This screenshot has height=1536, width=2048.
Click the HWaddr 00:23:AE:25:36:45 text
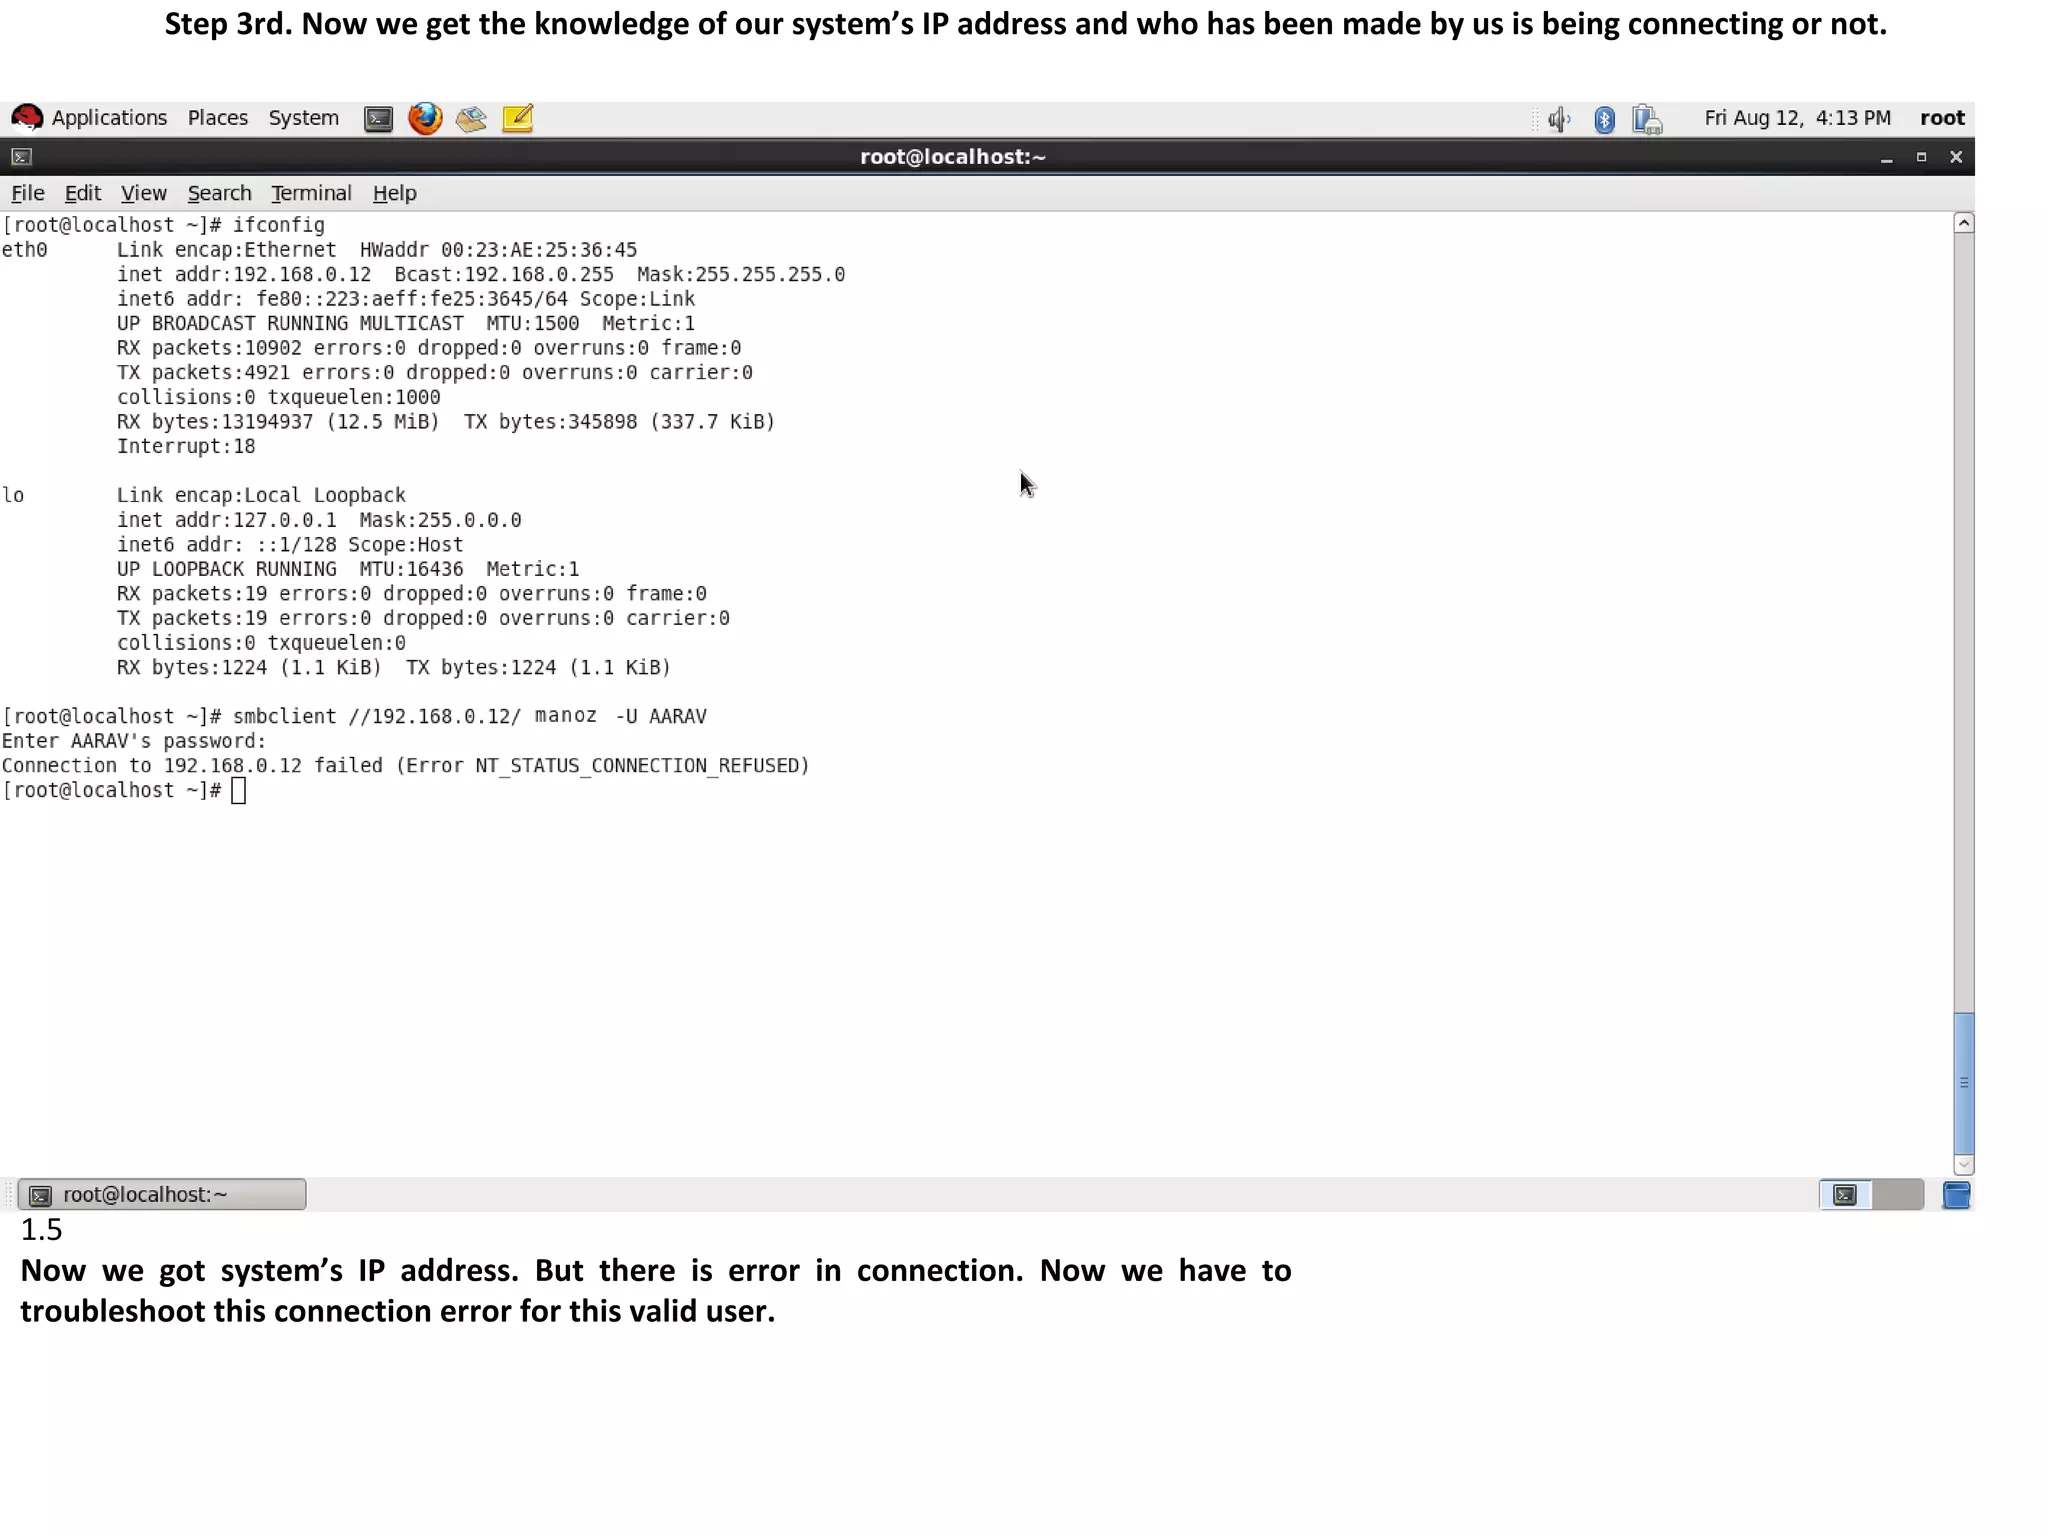(498, 250)
